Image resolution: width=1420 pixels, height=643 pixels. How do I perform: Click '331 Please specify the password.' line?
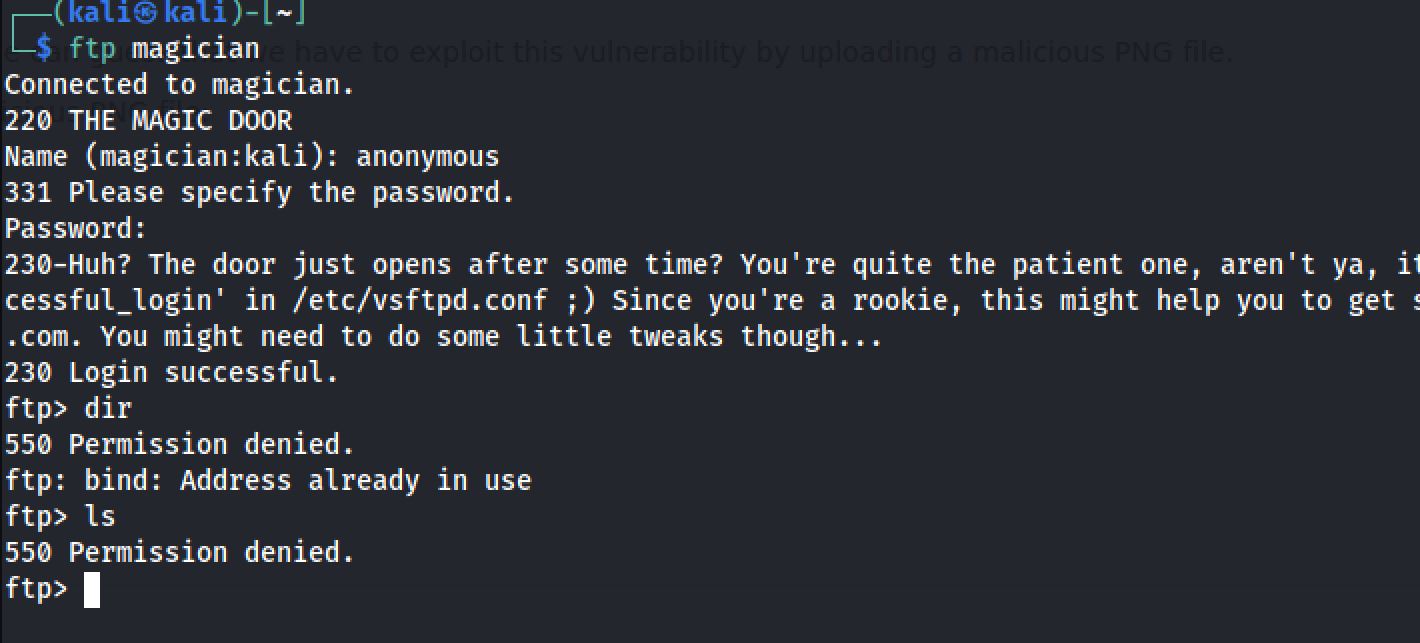pyautogui.click(x=260, y=193)
